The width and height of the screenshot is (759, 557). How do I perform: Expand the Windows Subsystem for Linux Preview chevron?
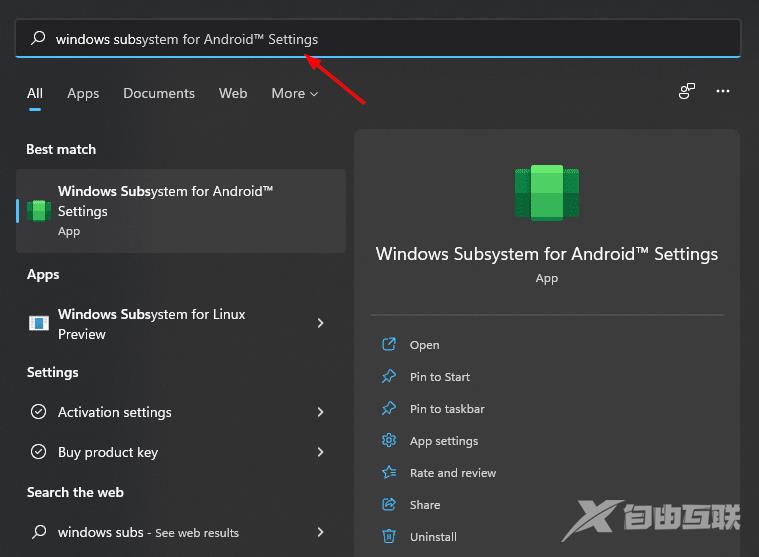[x=320, y=323]
